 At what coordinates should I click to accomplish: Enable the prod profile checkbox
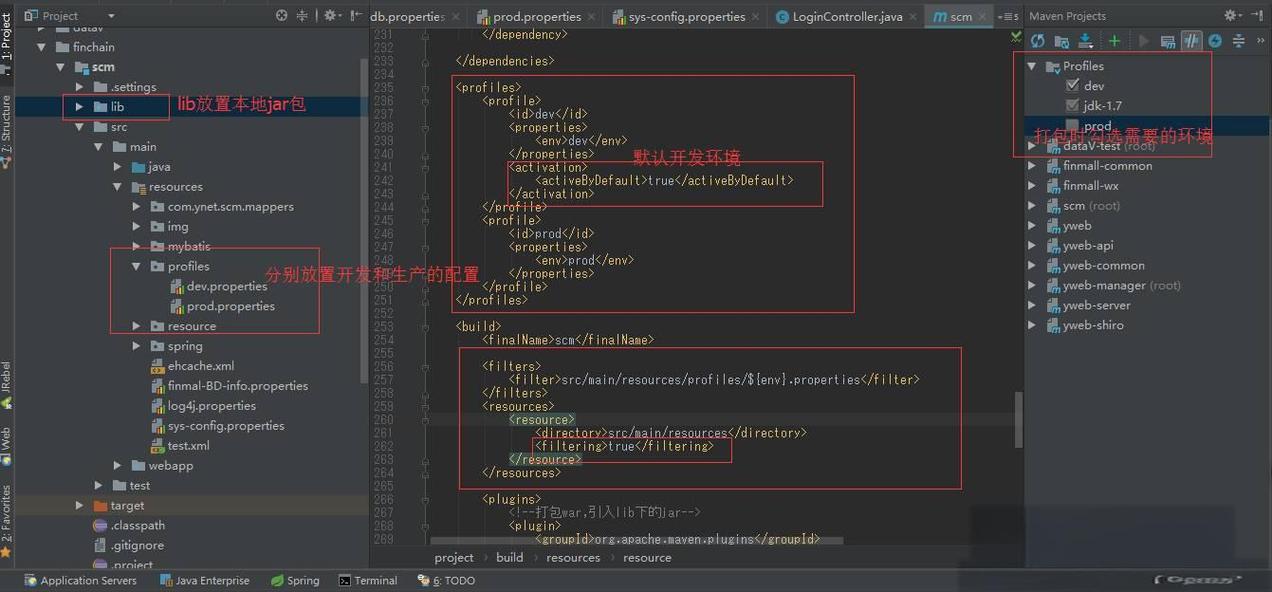pyautogui.click(x=1073, y=126)
